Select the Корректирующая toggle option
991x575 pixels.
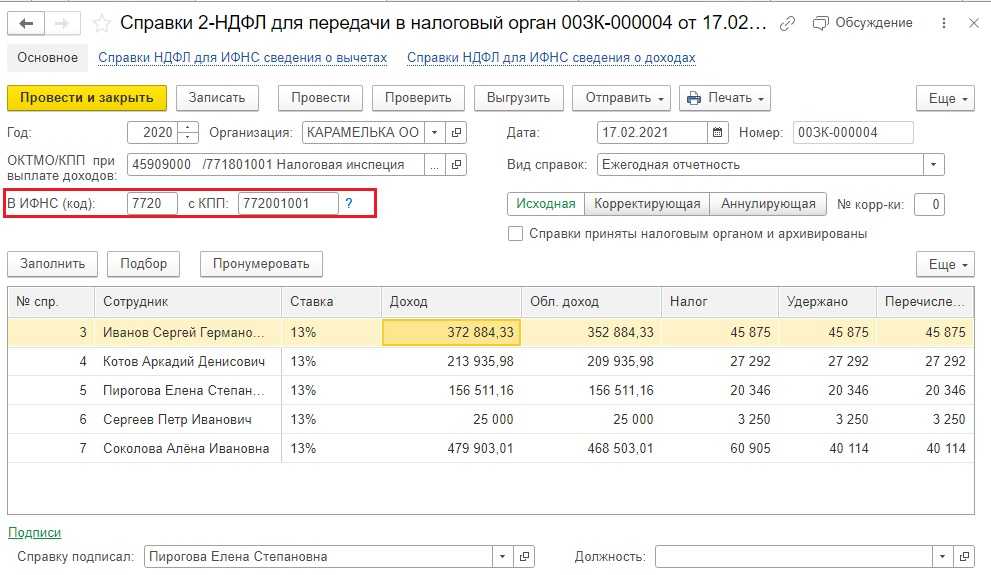(x=647, y=204)
